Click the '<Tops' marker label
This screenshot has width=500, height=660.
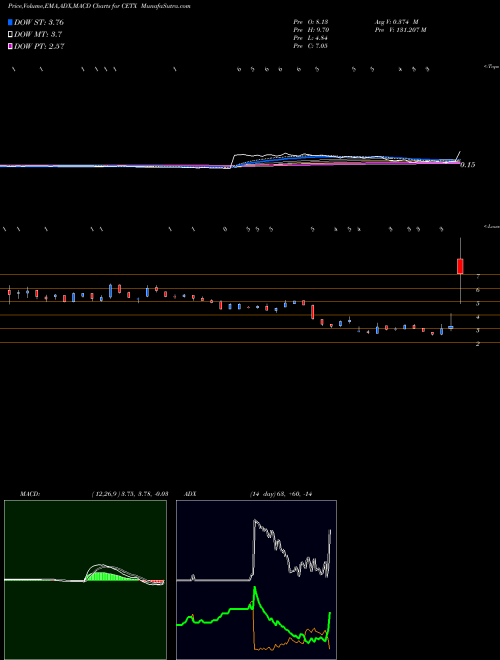pyautogui.click(x=492, y=67)
